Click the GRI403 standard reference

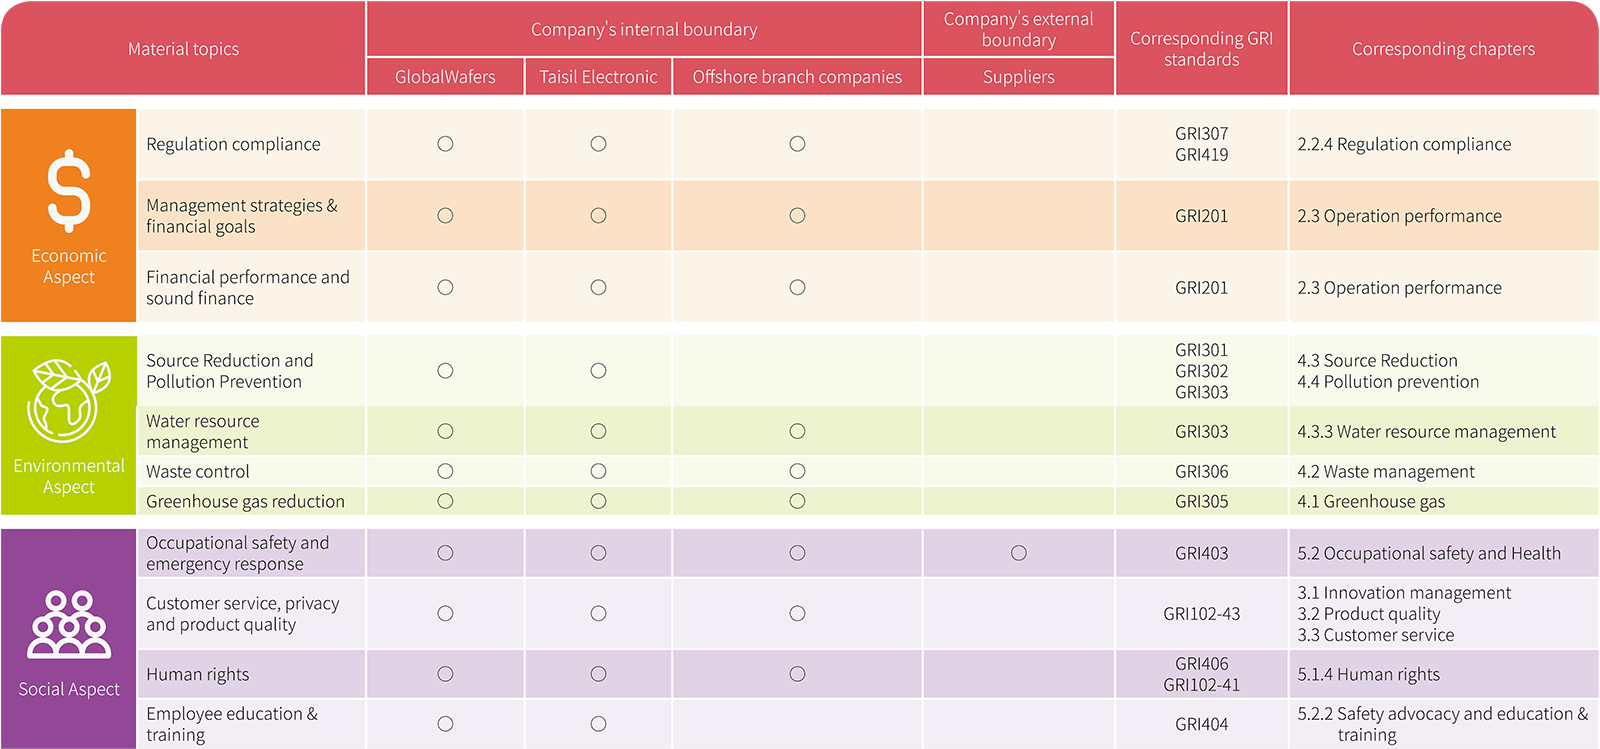click(1201, 553)
